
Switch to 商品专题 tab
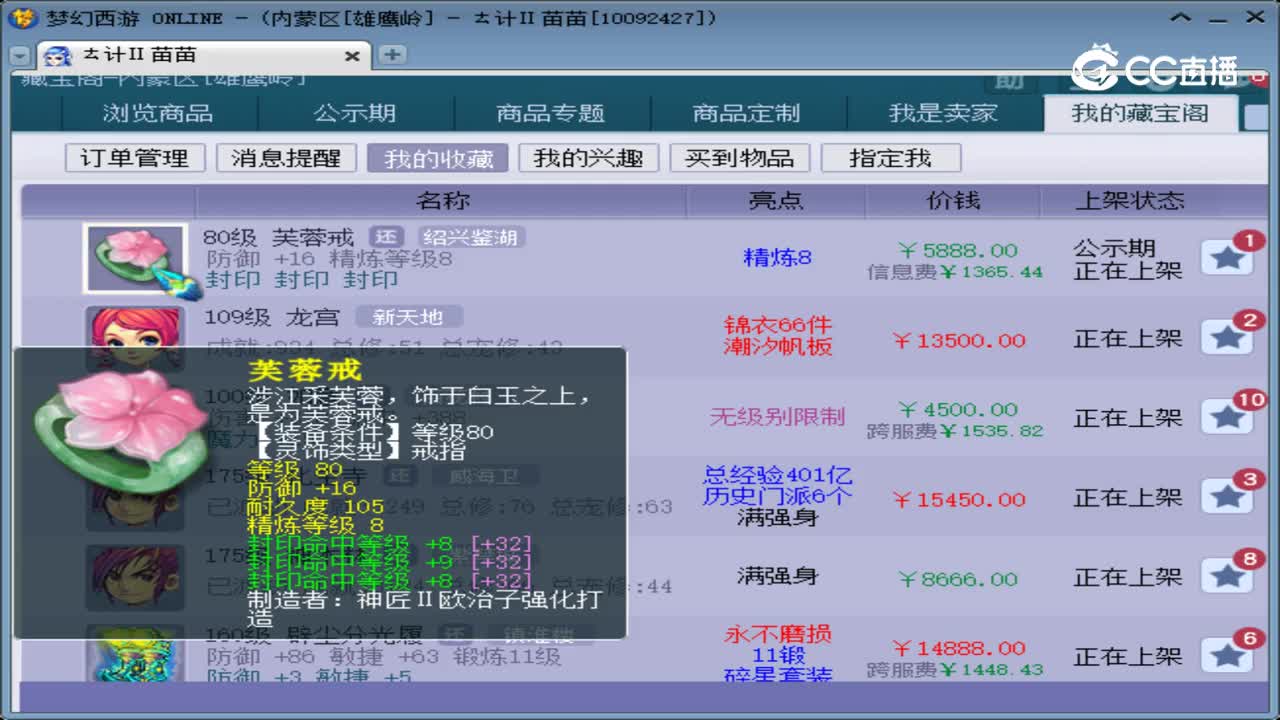tap(551, 114)
